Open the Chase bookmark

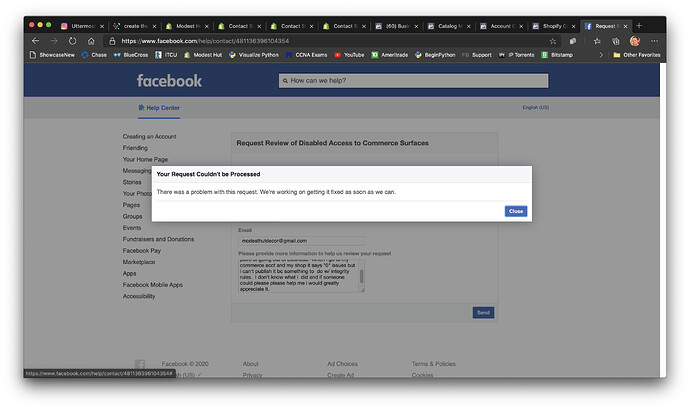(x=94, y=55)
